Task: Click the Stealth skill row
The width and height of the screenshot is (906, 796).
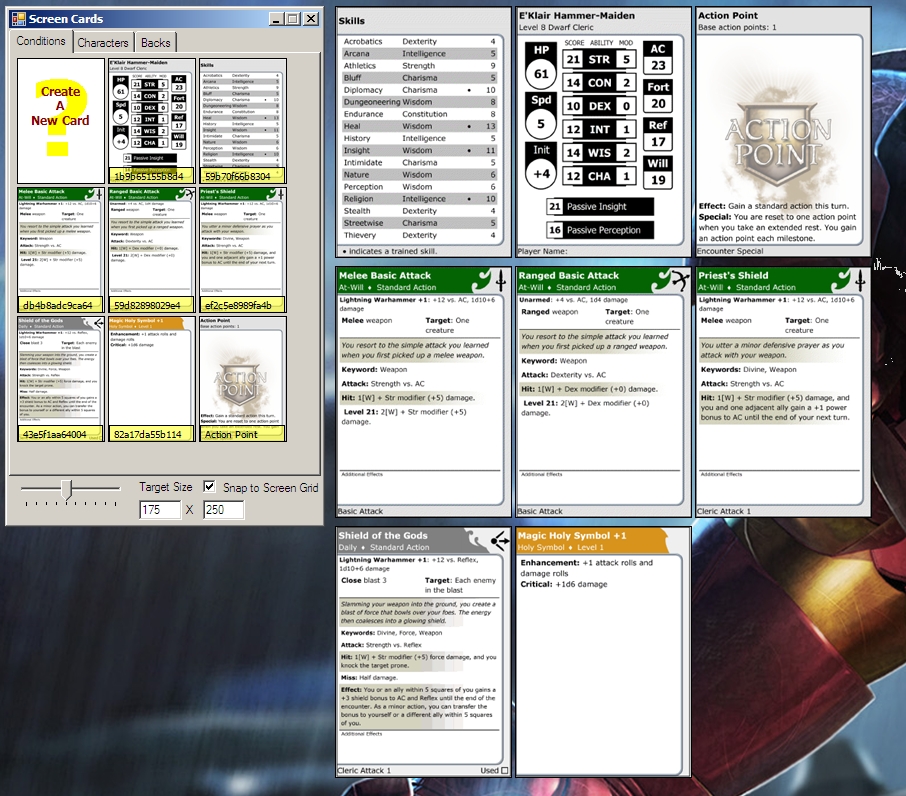Action: (419, 211)
